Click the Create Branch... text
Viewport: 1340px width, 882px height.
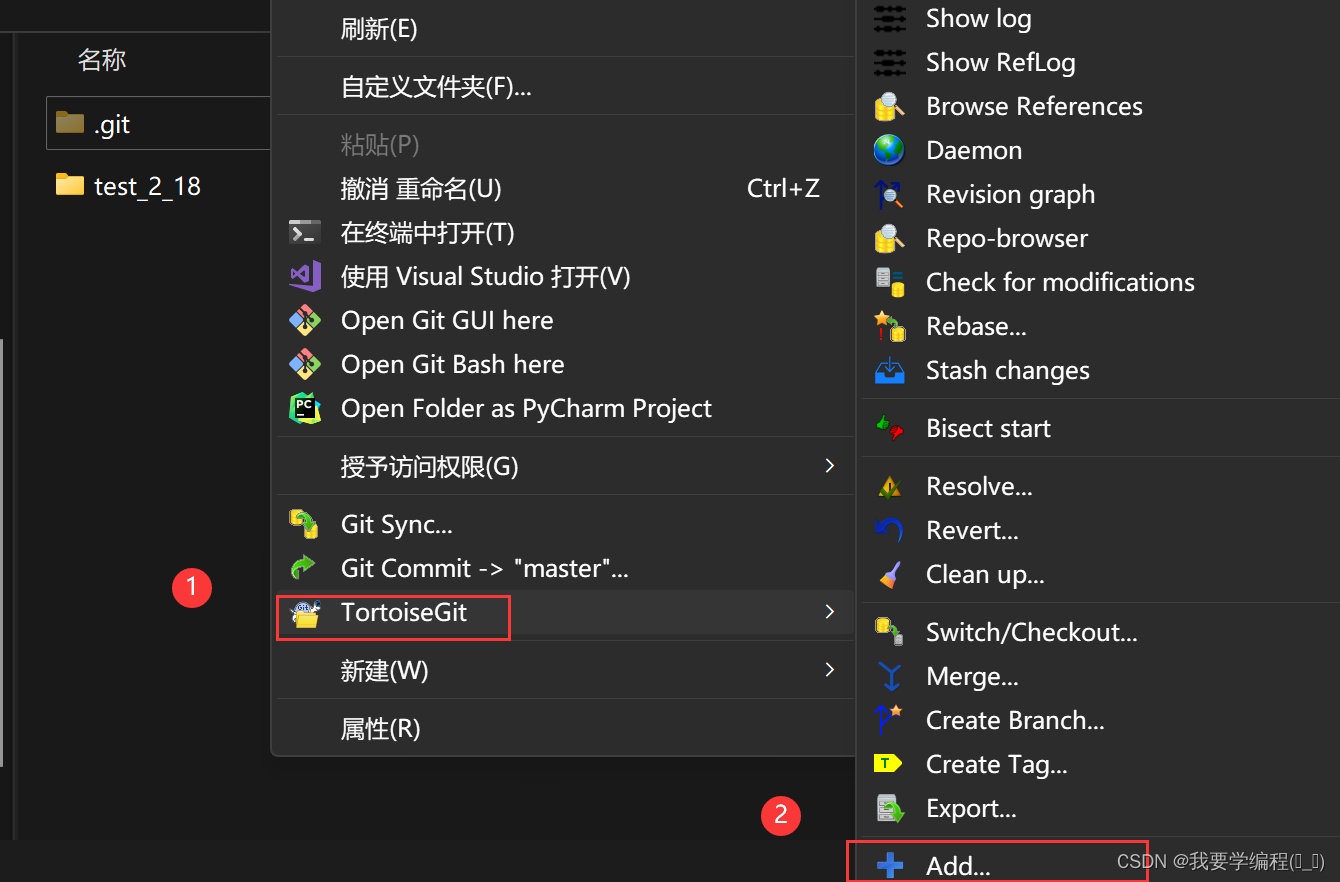tap(1015, 720)
